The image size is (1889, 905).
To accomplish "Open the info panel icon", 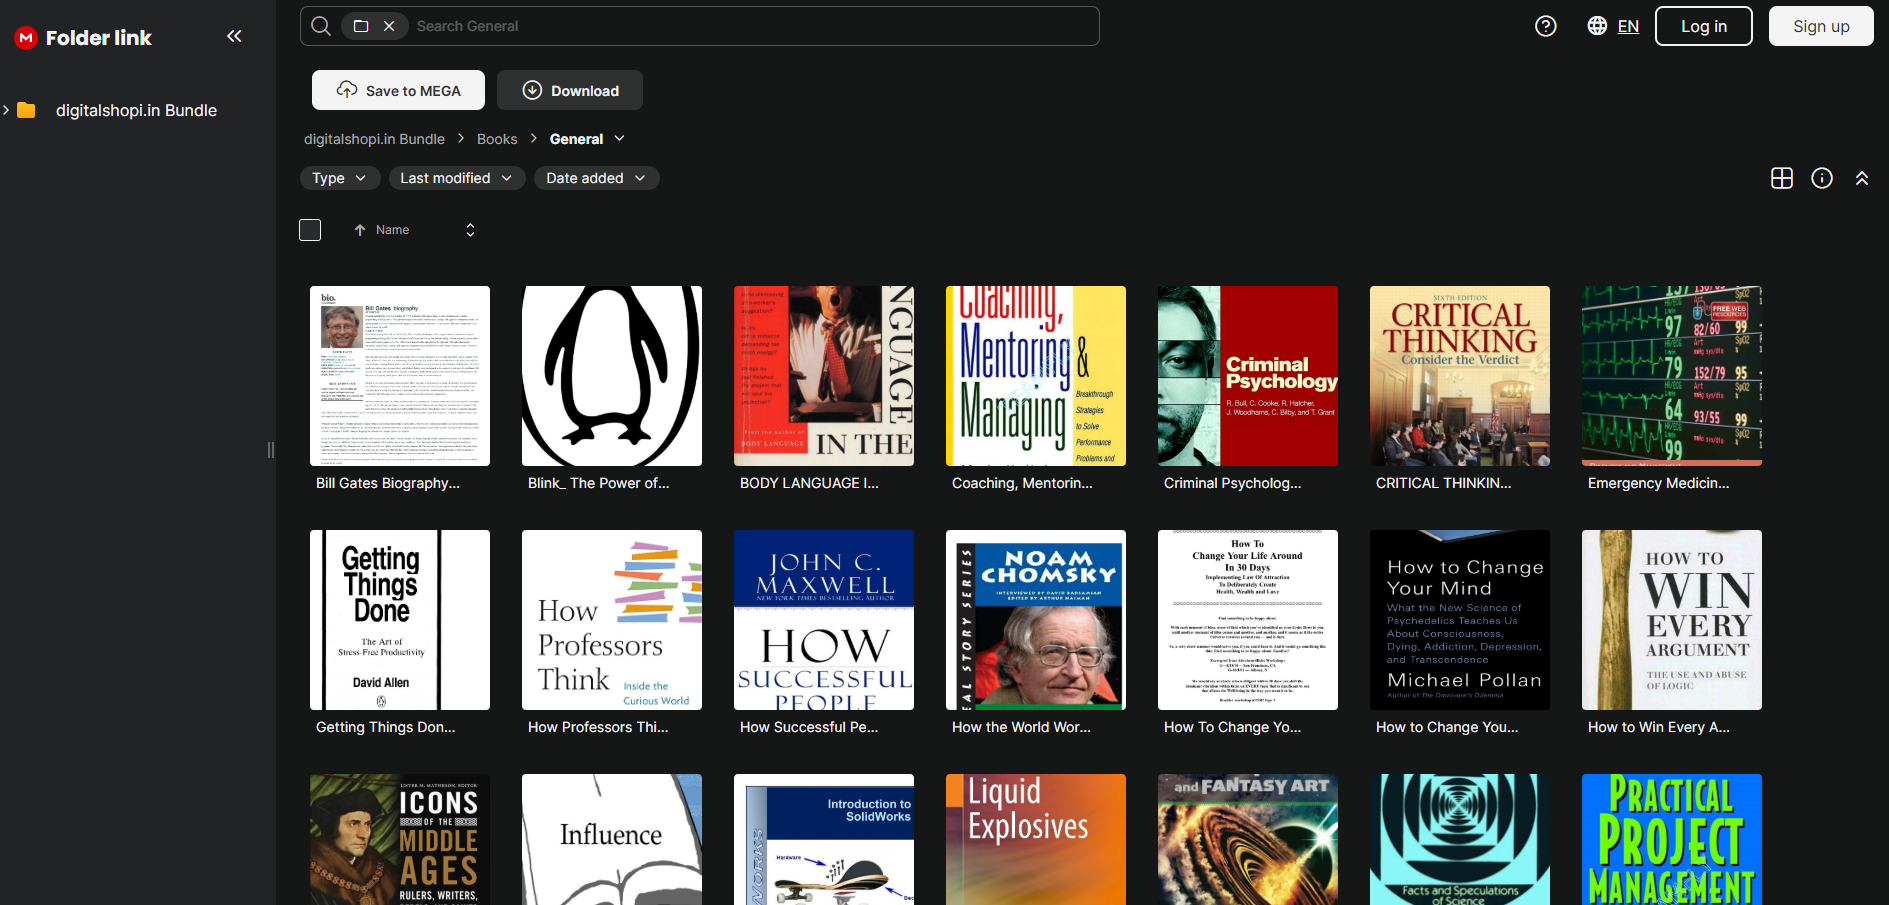I will (1822, 178).
